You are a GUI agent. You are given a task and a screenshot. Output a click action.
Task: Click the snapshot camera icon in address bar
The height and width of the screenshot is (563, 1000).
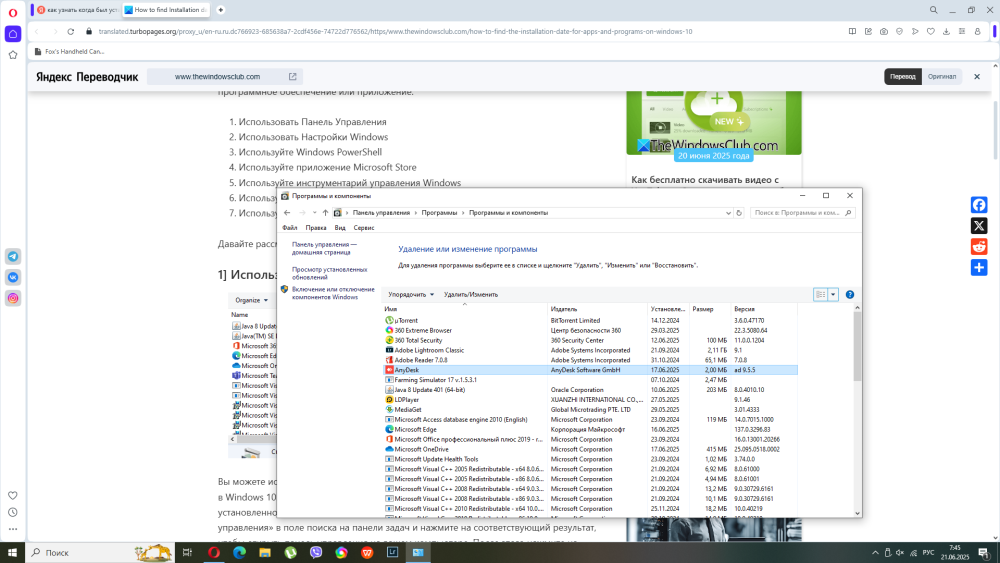pos(884,31)
